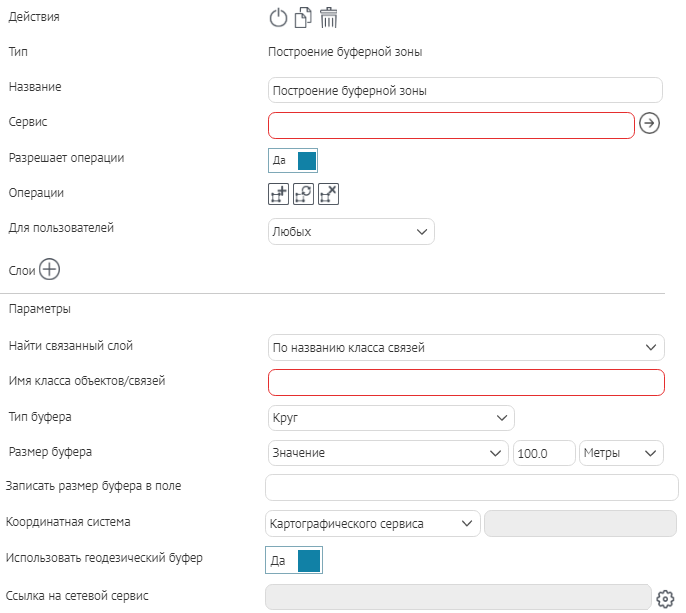Click the power (enable/disable) action icon

coord(279,17)
